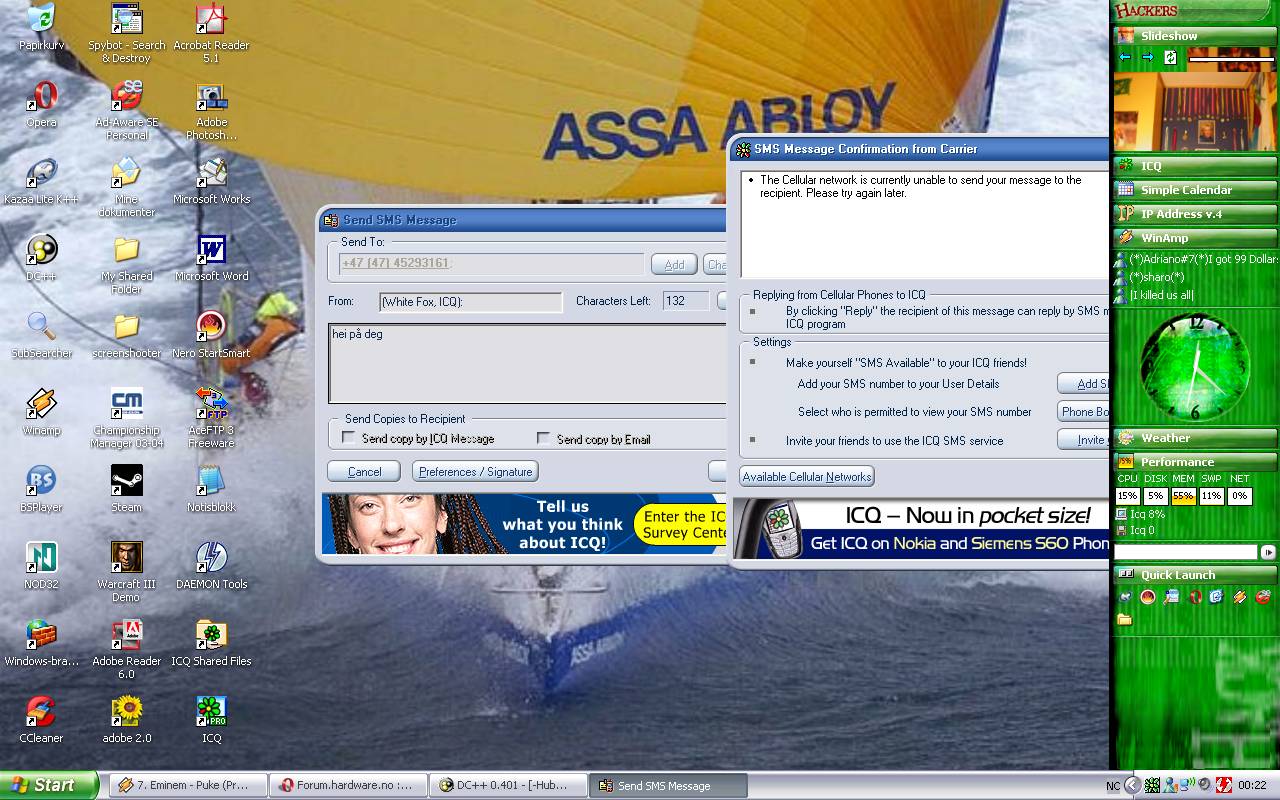Expand the Weather sidebar panel

point(1196,438)
